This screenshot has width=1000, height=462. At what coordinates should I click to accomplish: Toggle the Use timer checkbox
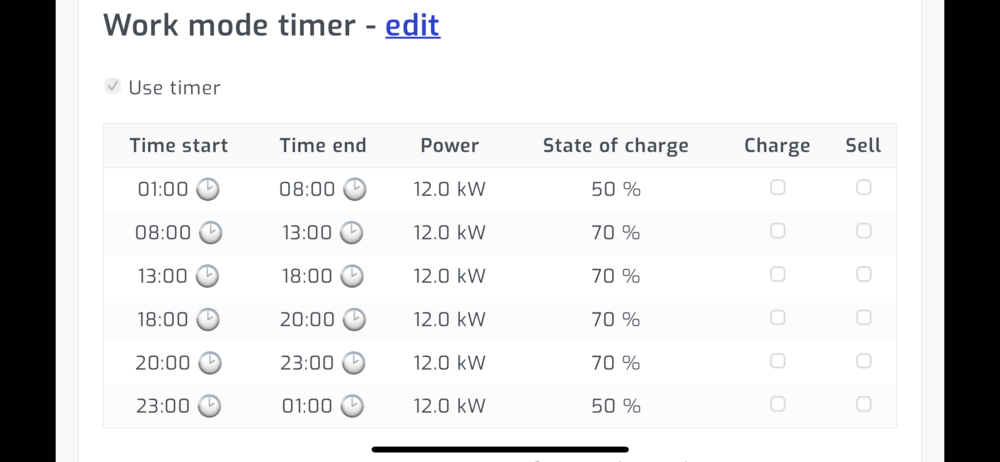point(113,87)
